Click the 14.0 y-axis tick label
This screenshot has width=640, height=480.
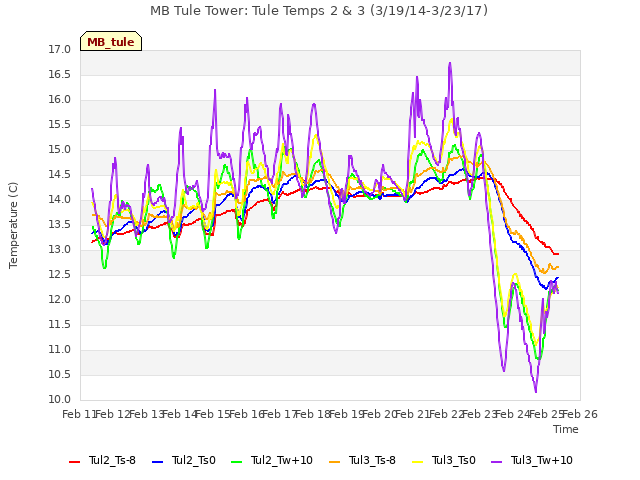[60, 200]
